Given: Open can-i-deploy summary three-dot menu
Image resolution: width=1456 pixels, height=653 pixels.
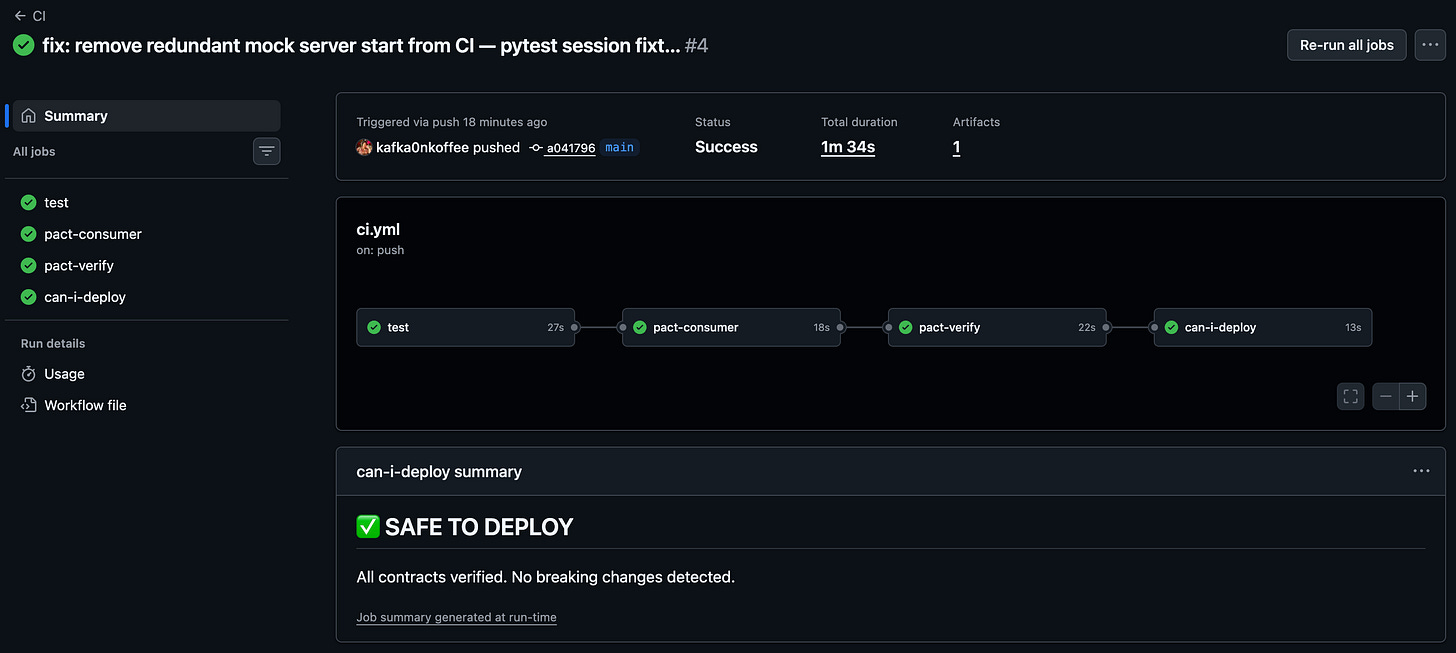Looking at the screenshot, I should point(1421,471).
